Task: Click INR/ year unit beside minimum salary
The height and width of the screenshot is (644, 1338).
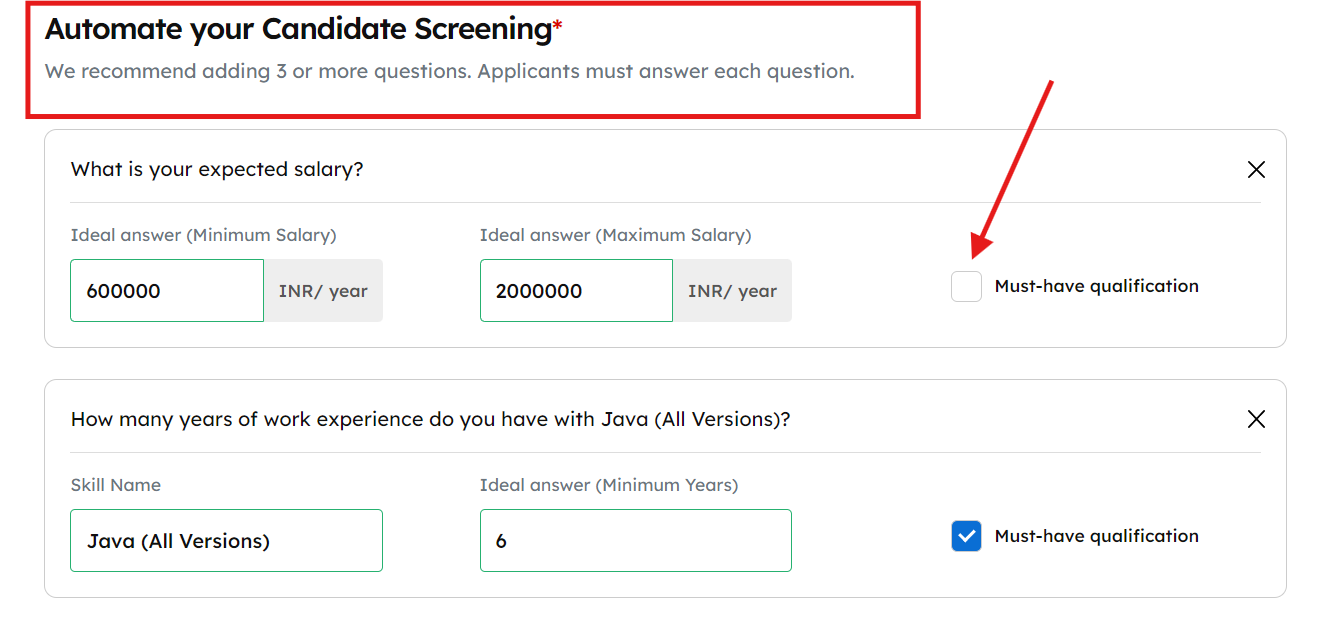Action: (323, 291)
